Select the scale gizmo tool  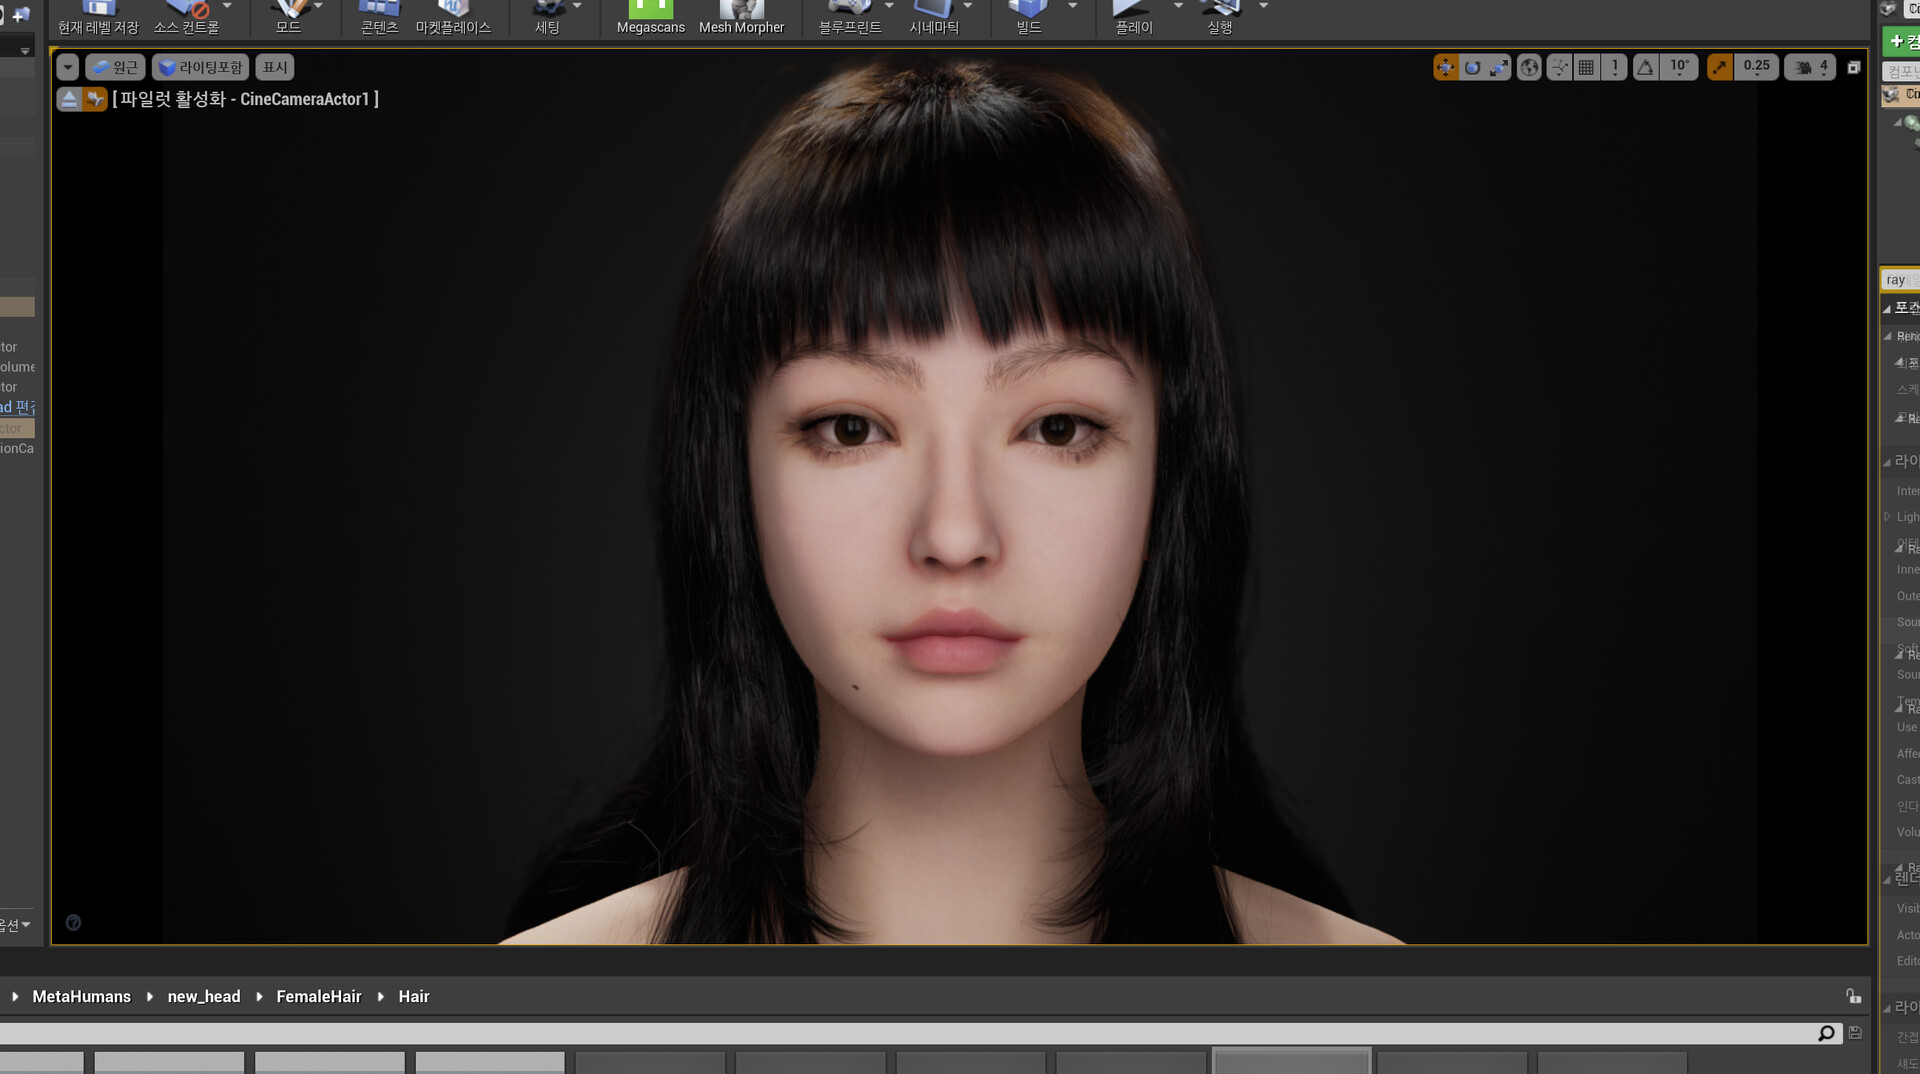(x=1499, y=67)
